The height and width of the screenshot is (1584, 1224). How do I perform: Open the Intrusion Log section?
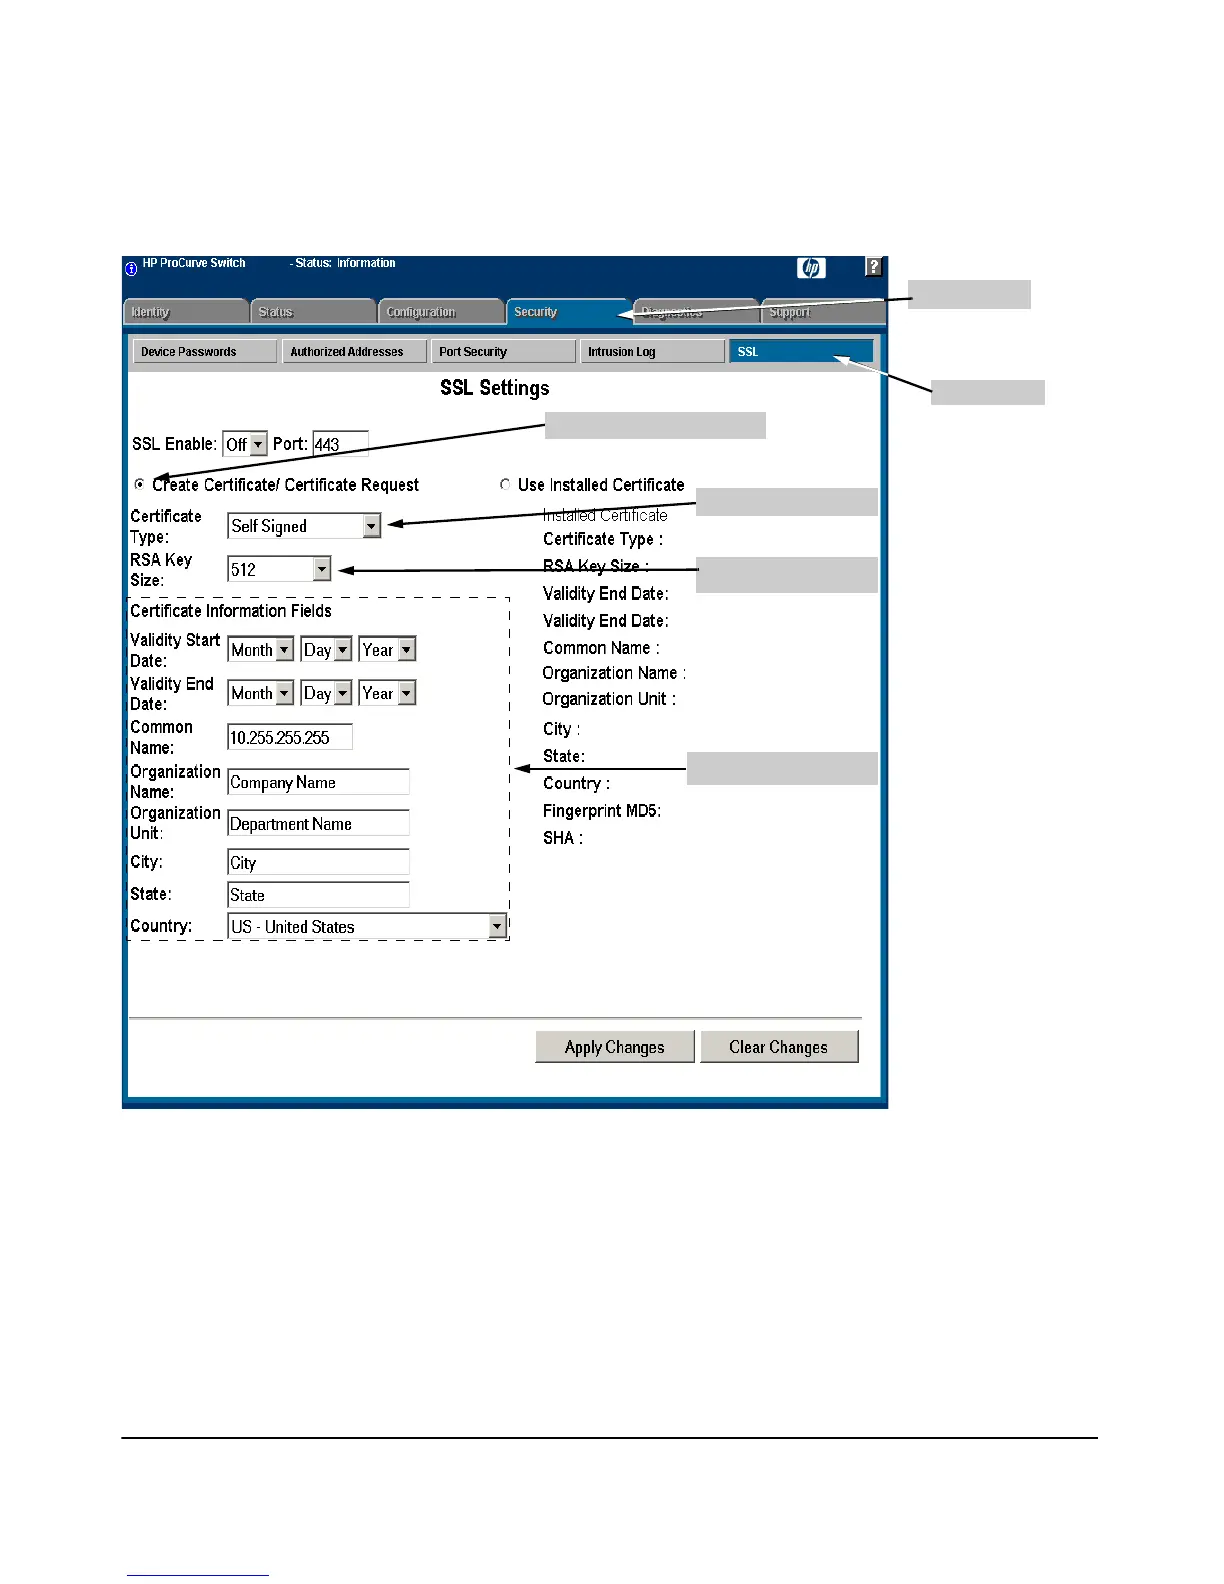tap(652, 352)
